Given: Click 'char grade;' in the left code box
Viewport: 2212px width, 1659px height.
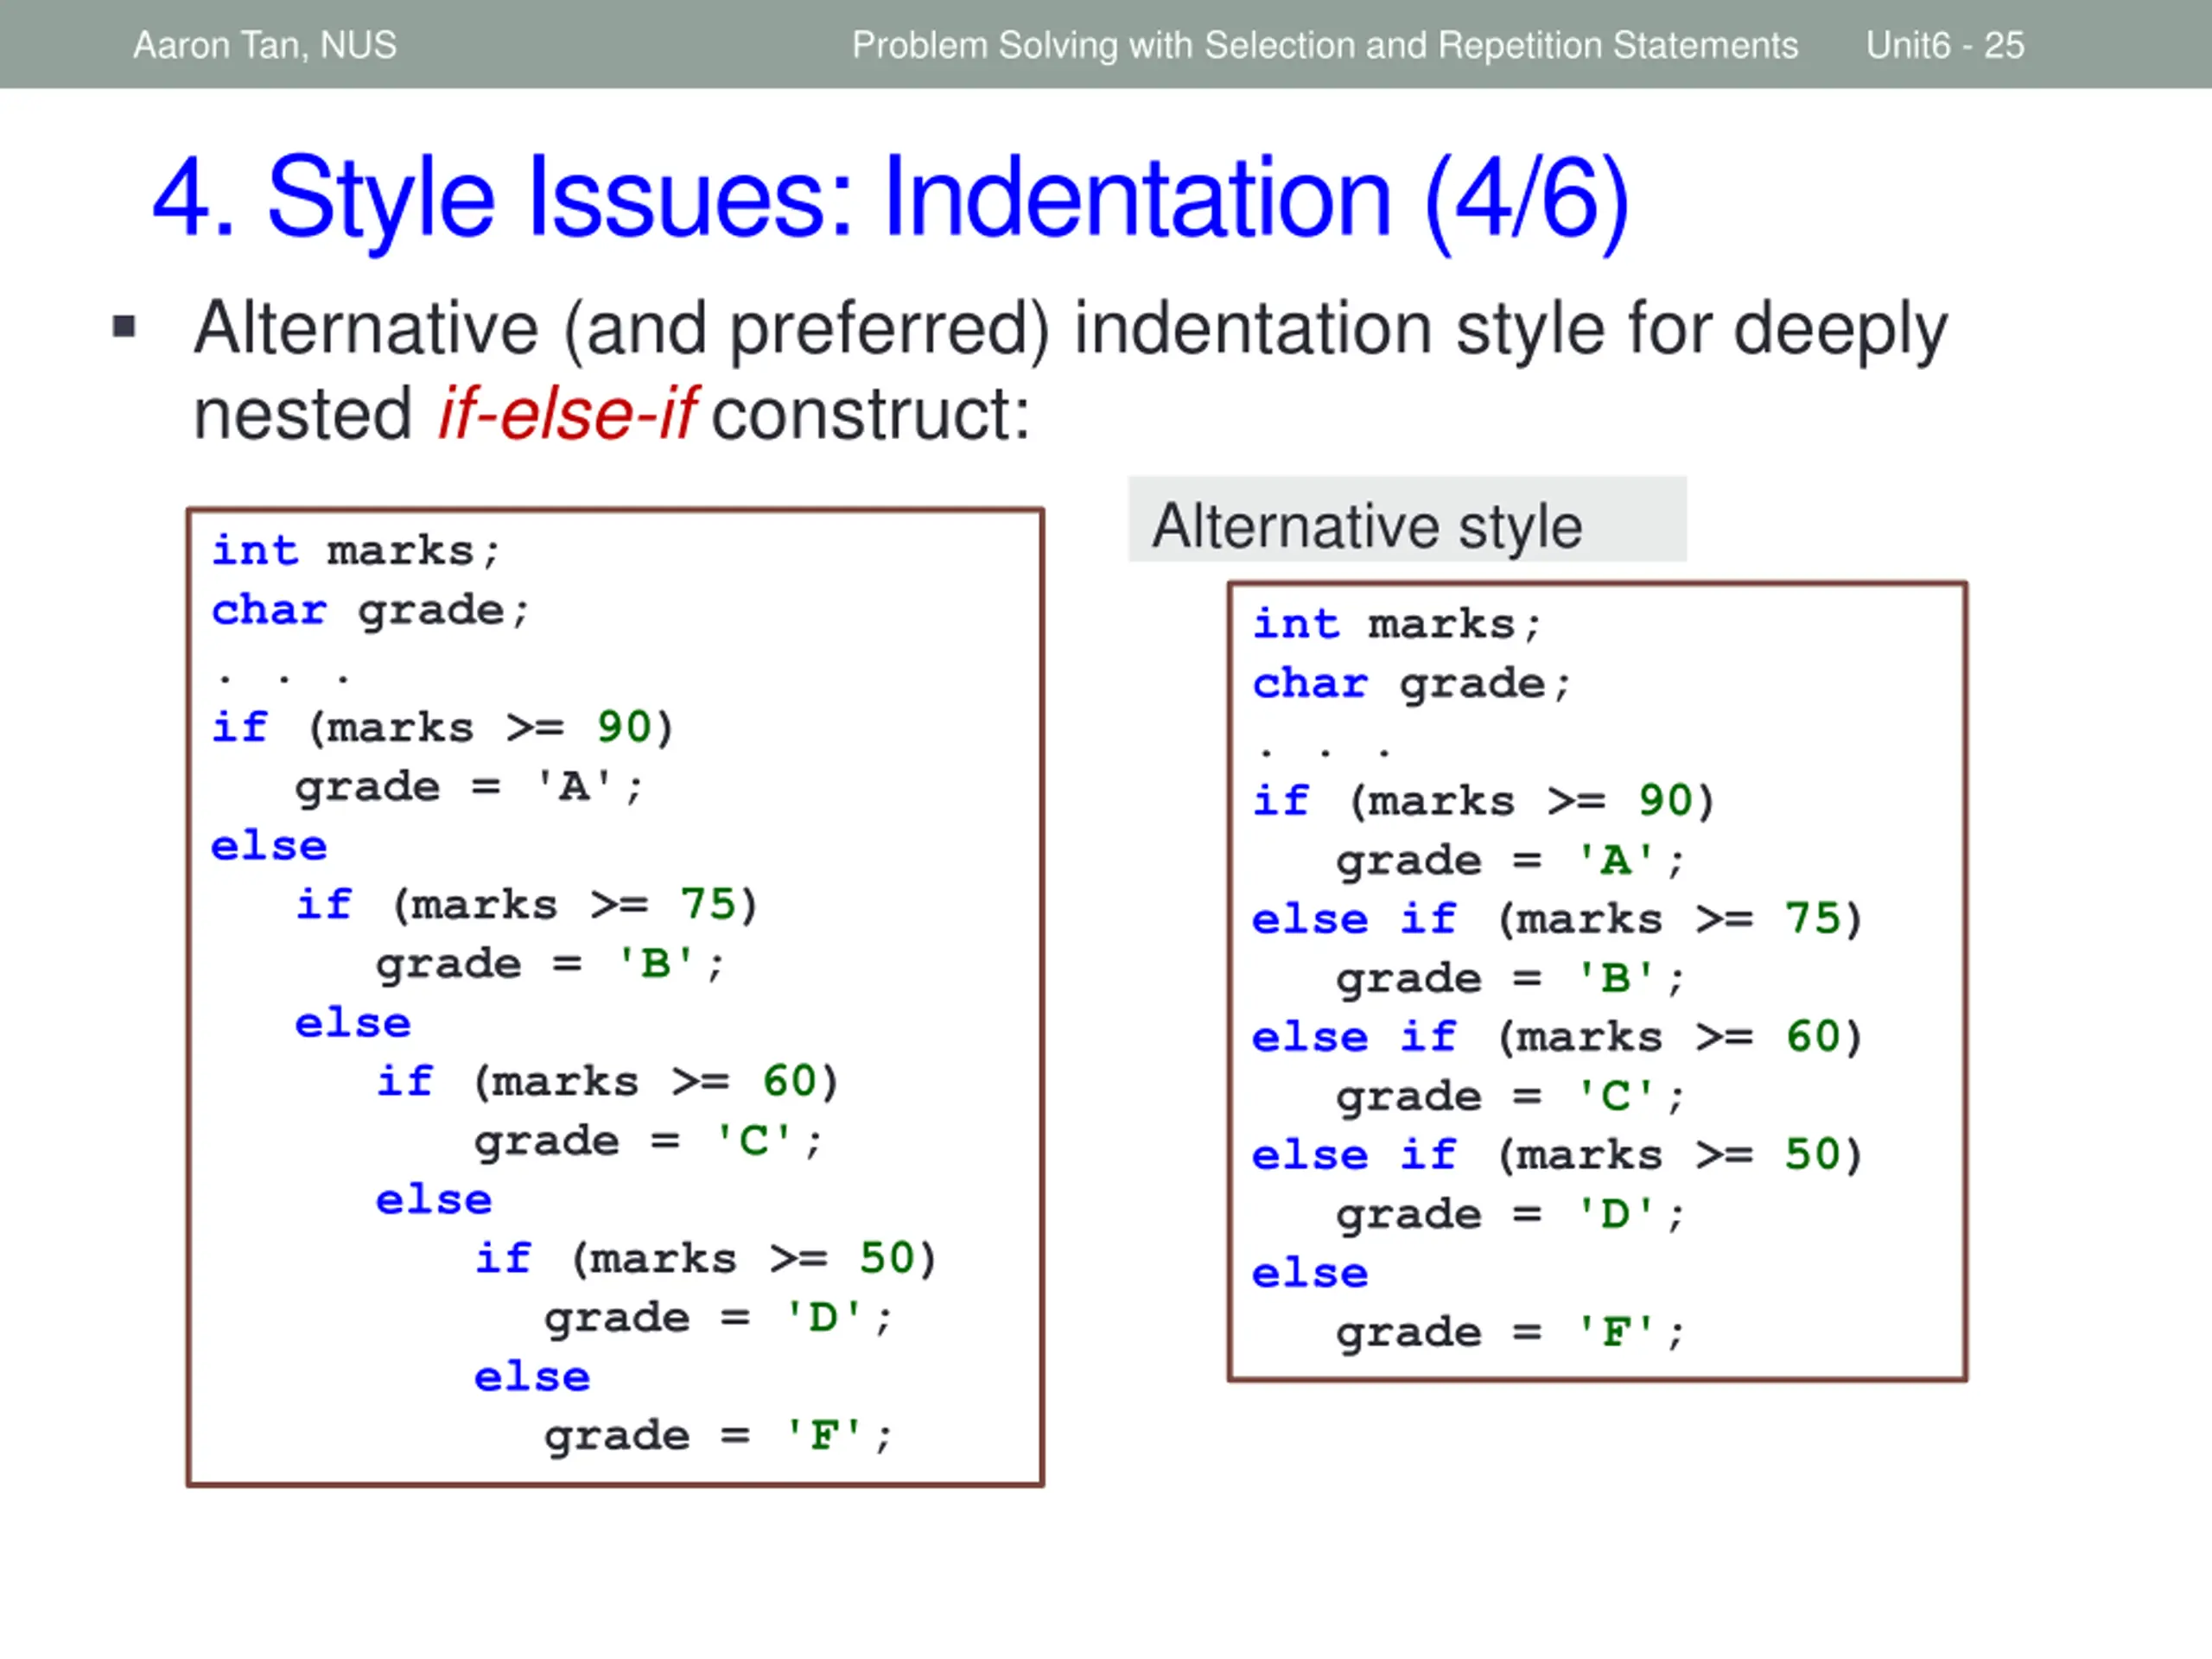Looking at the screenshot, I should coord(370,611).
